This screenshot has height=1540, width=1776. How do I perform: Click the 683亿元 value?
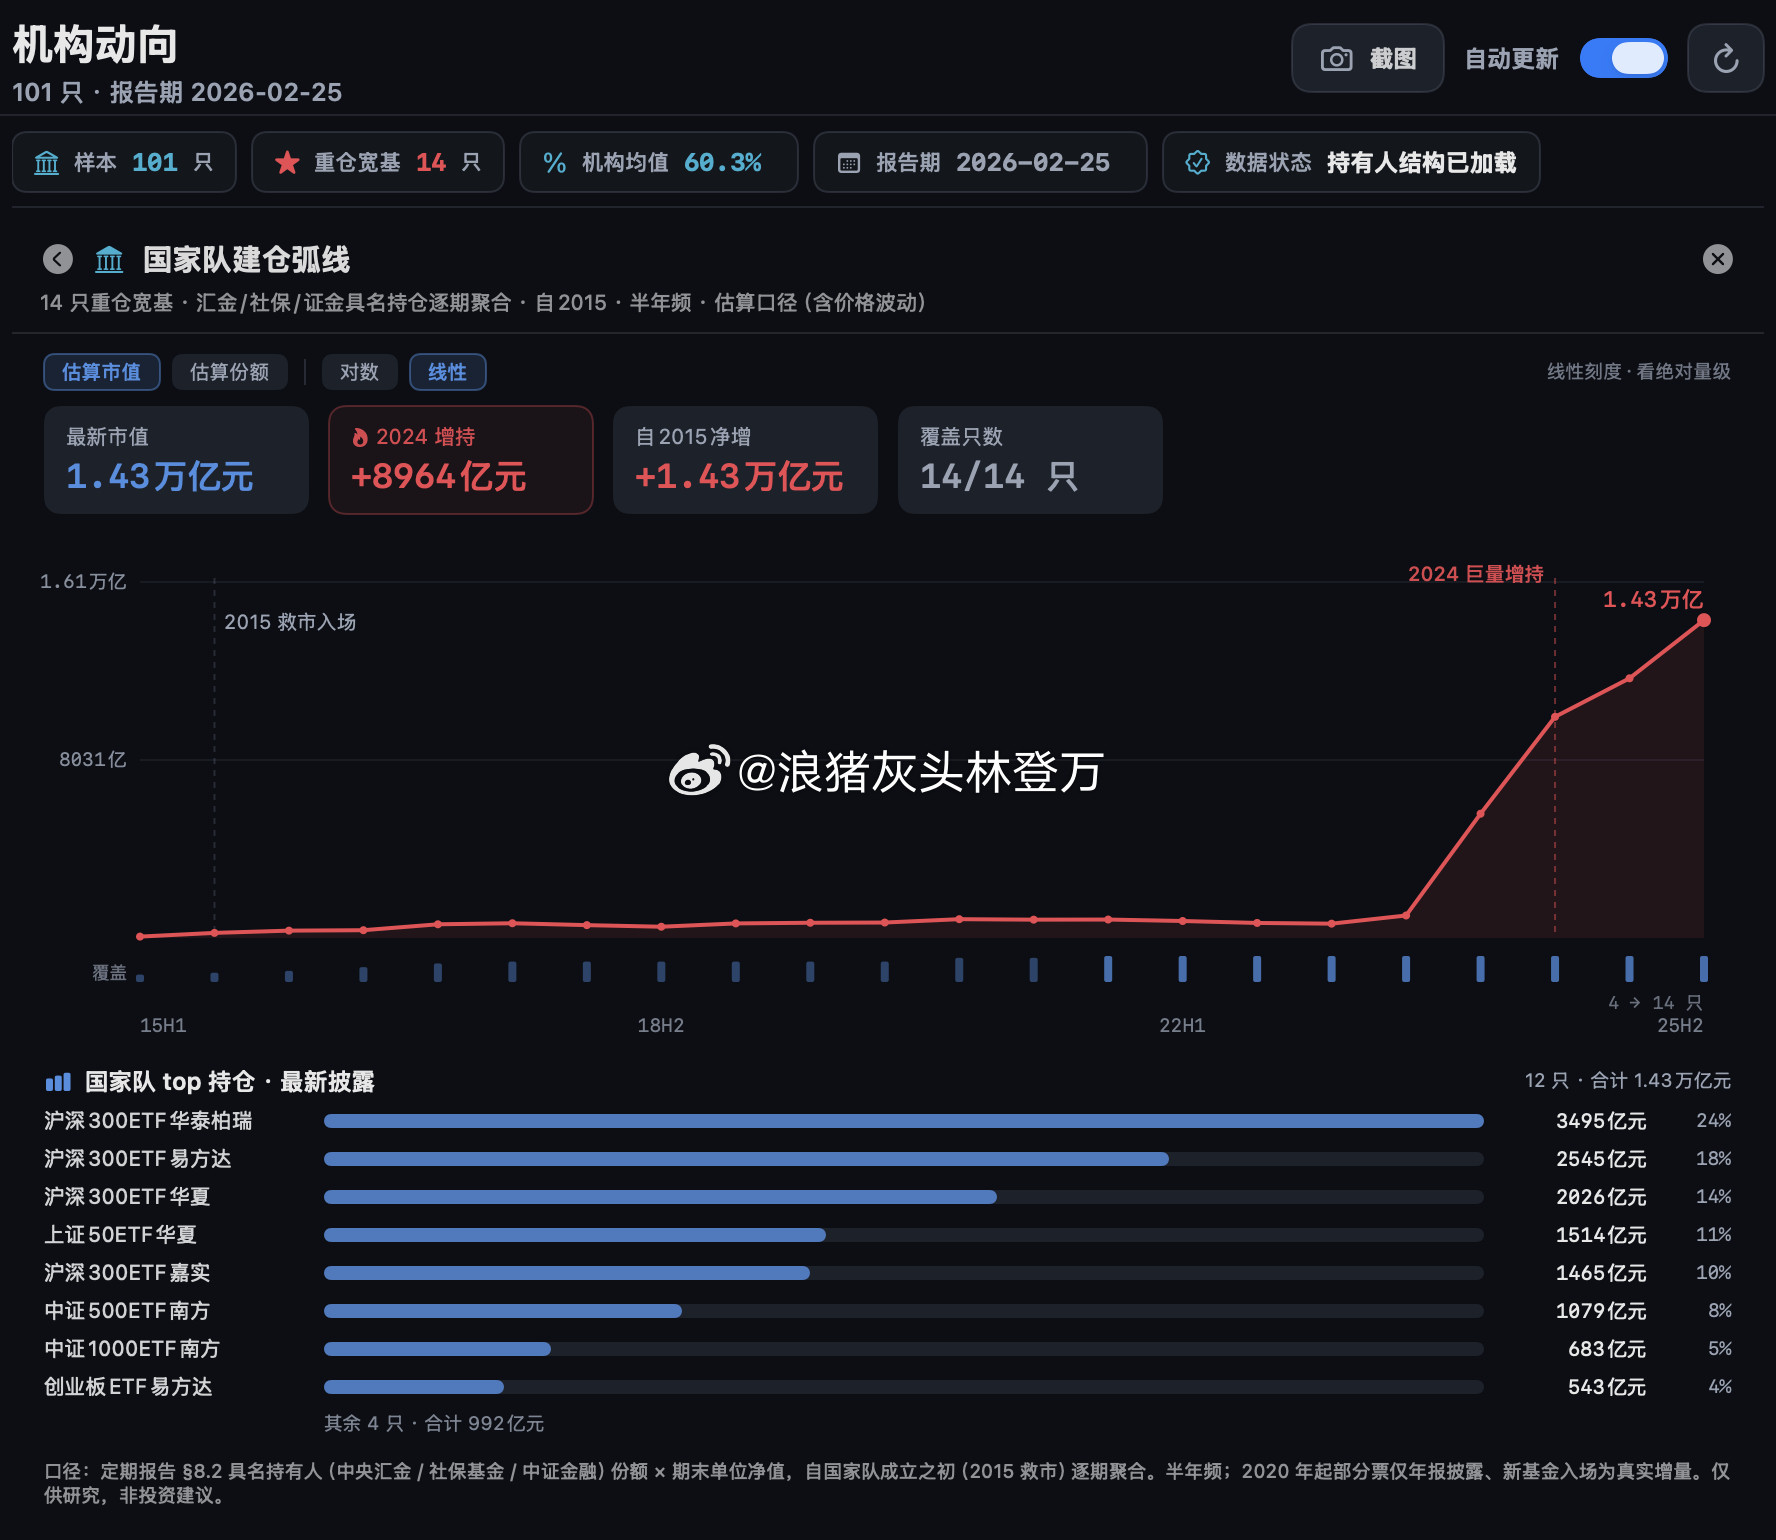[x=1607, y=1349]
